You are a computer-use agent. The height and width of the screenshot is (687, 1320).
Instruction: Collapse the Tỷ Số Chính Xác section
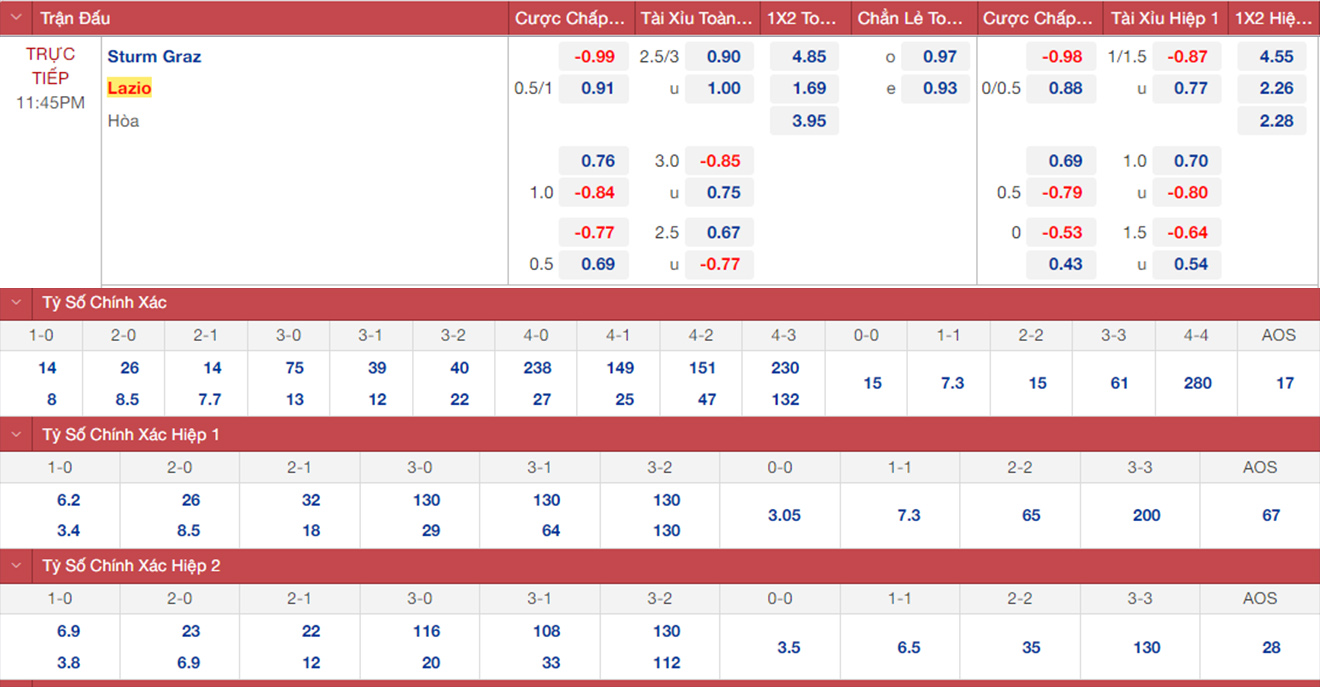click(15, 302)
